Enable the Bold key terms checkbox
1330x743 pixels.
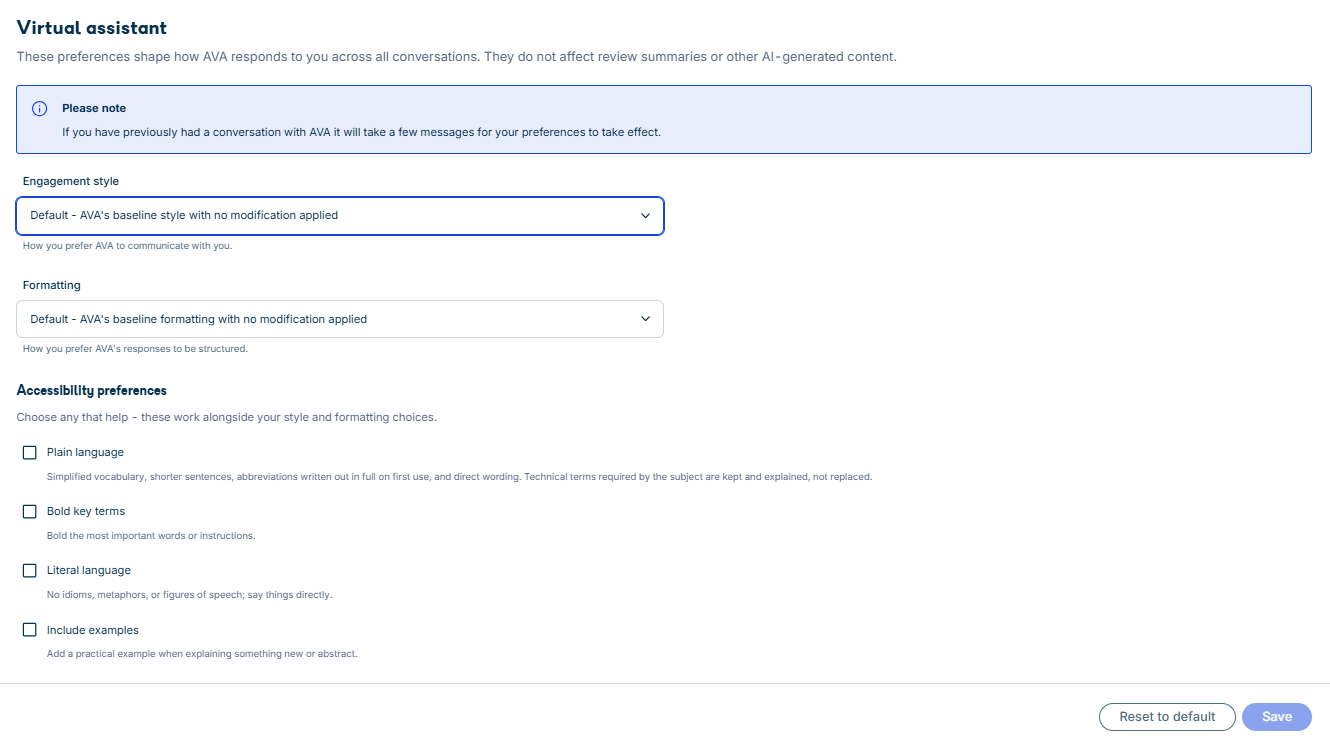(30, 512)
